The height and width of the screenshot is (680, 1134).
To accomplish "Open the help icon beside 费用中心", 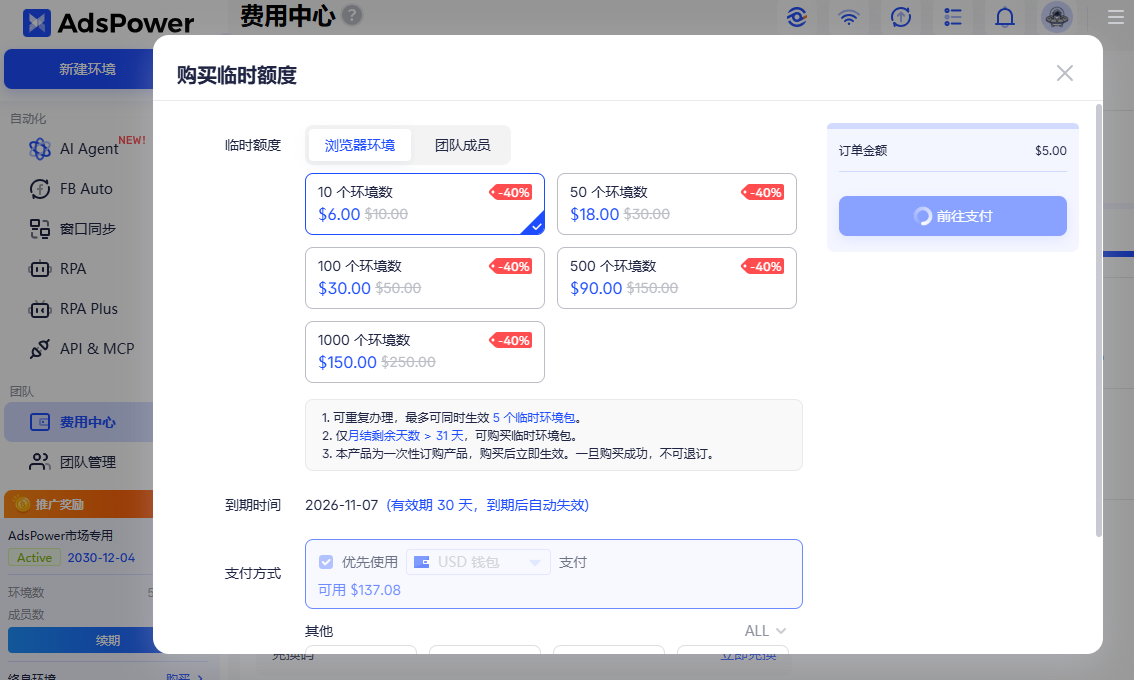I will point(351,15).
